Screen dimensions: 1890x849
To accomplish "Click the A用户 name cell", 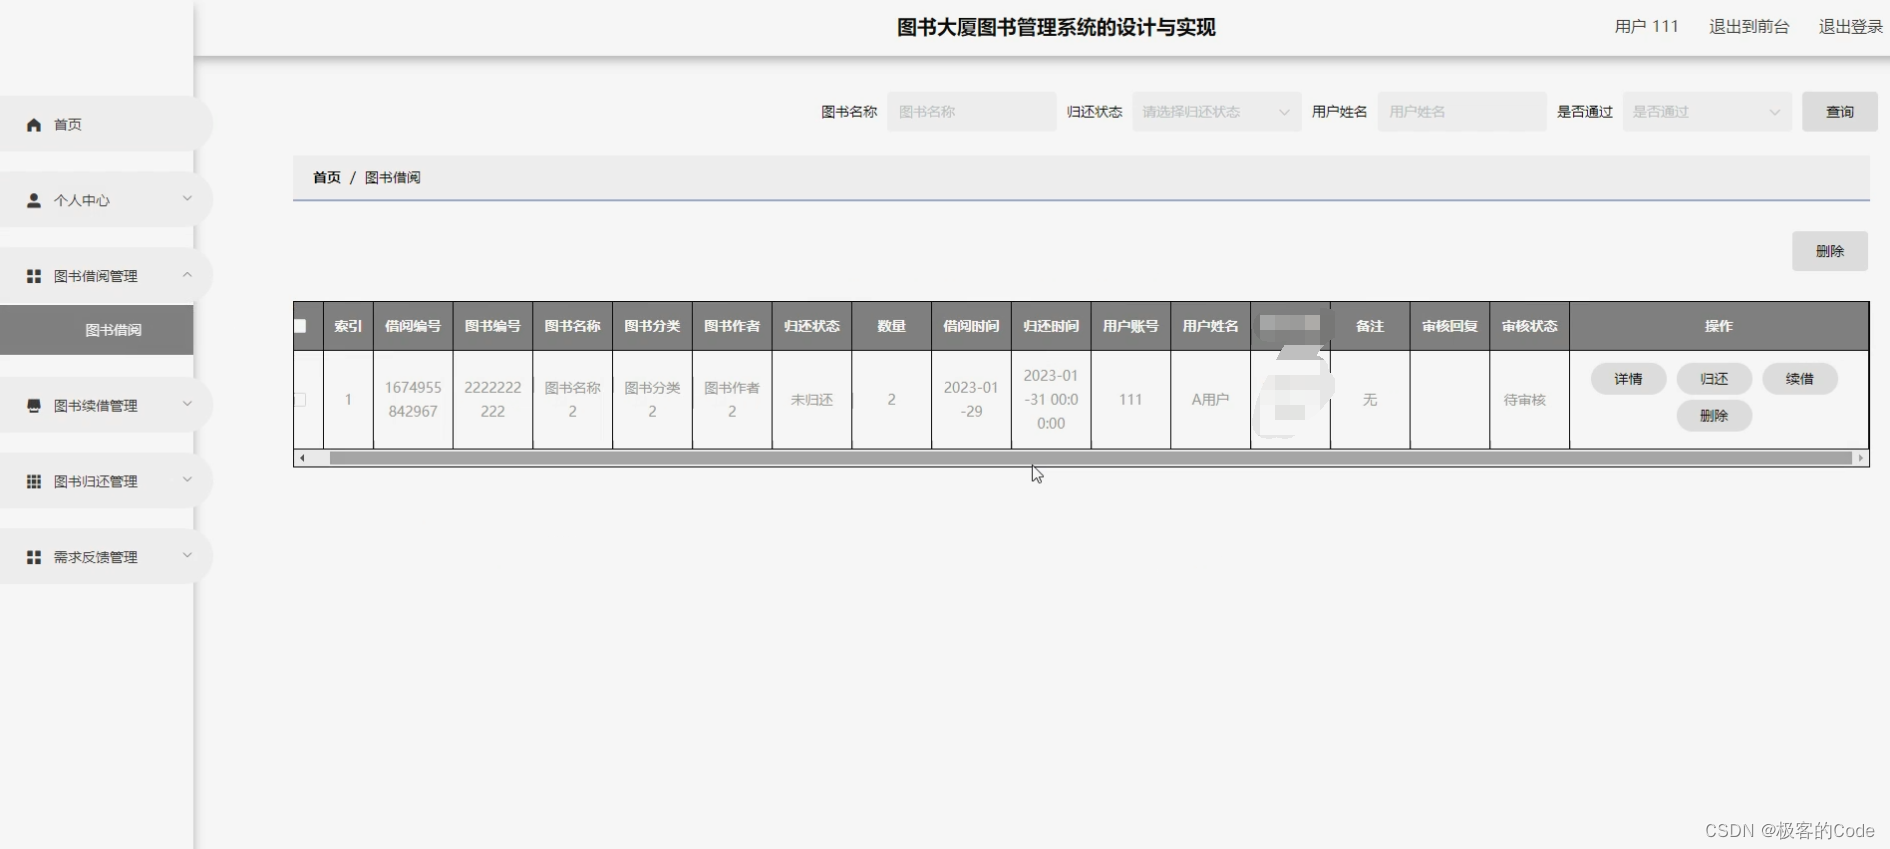I will 1210,399.
